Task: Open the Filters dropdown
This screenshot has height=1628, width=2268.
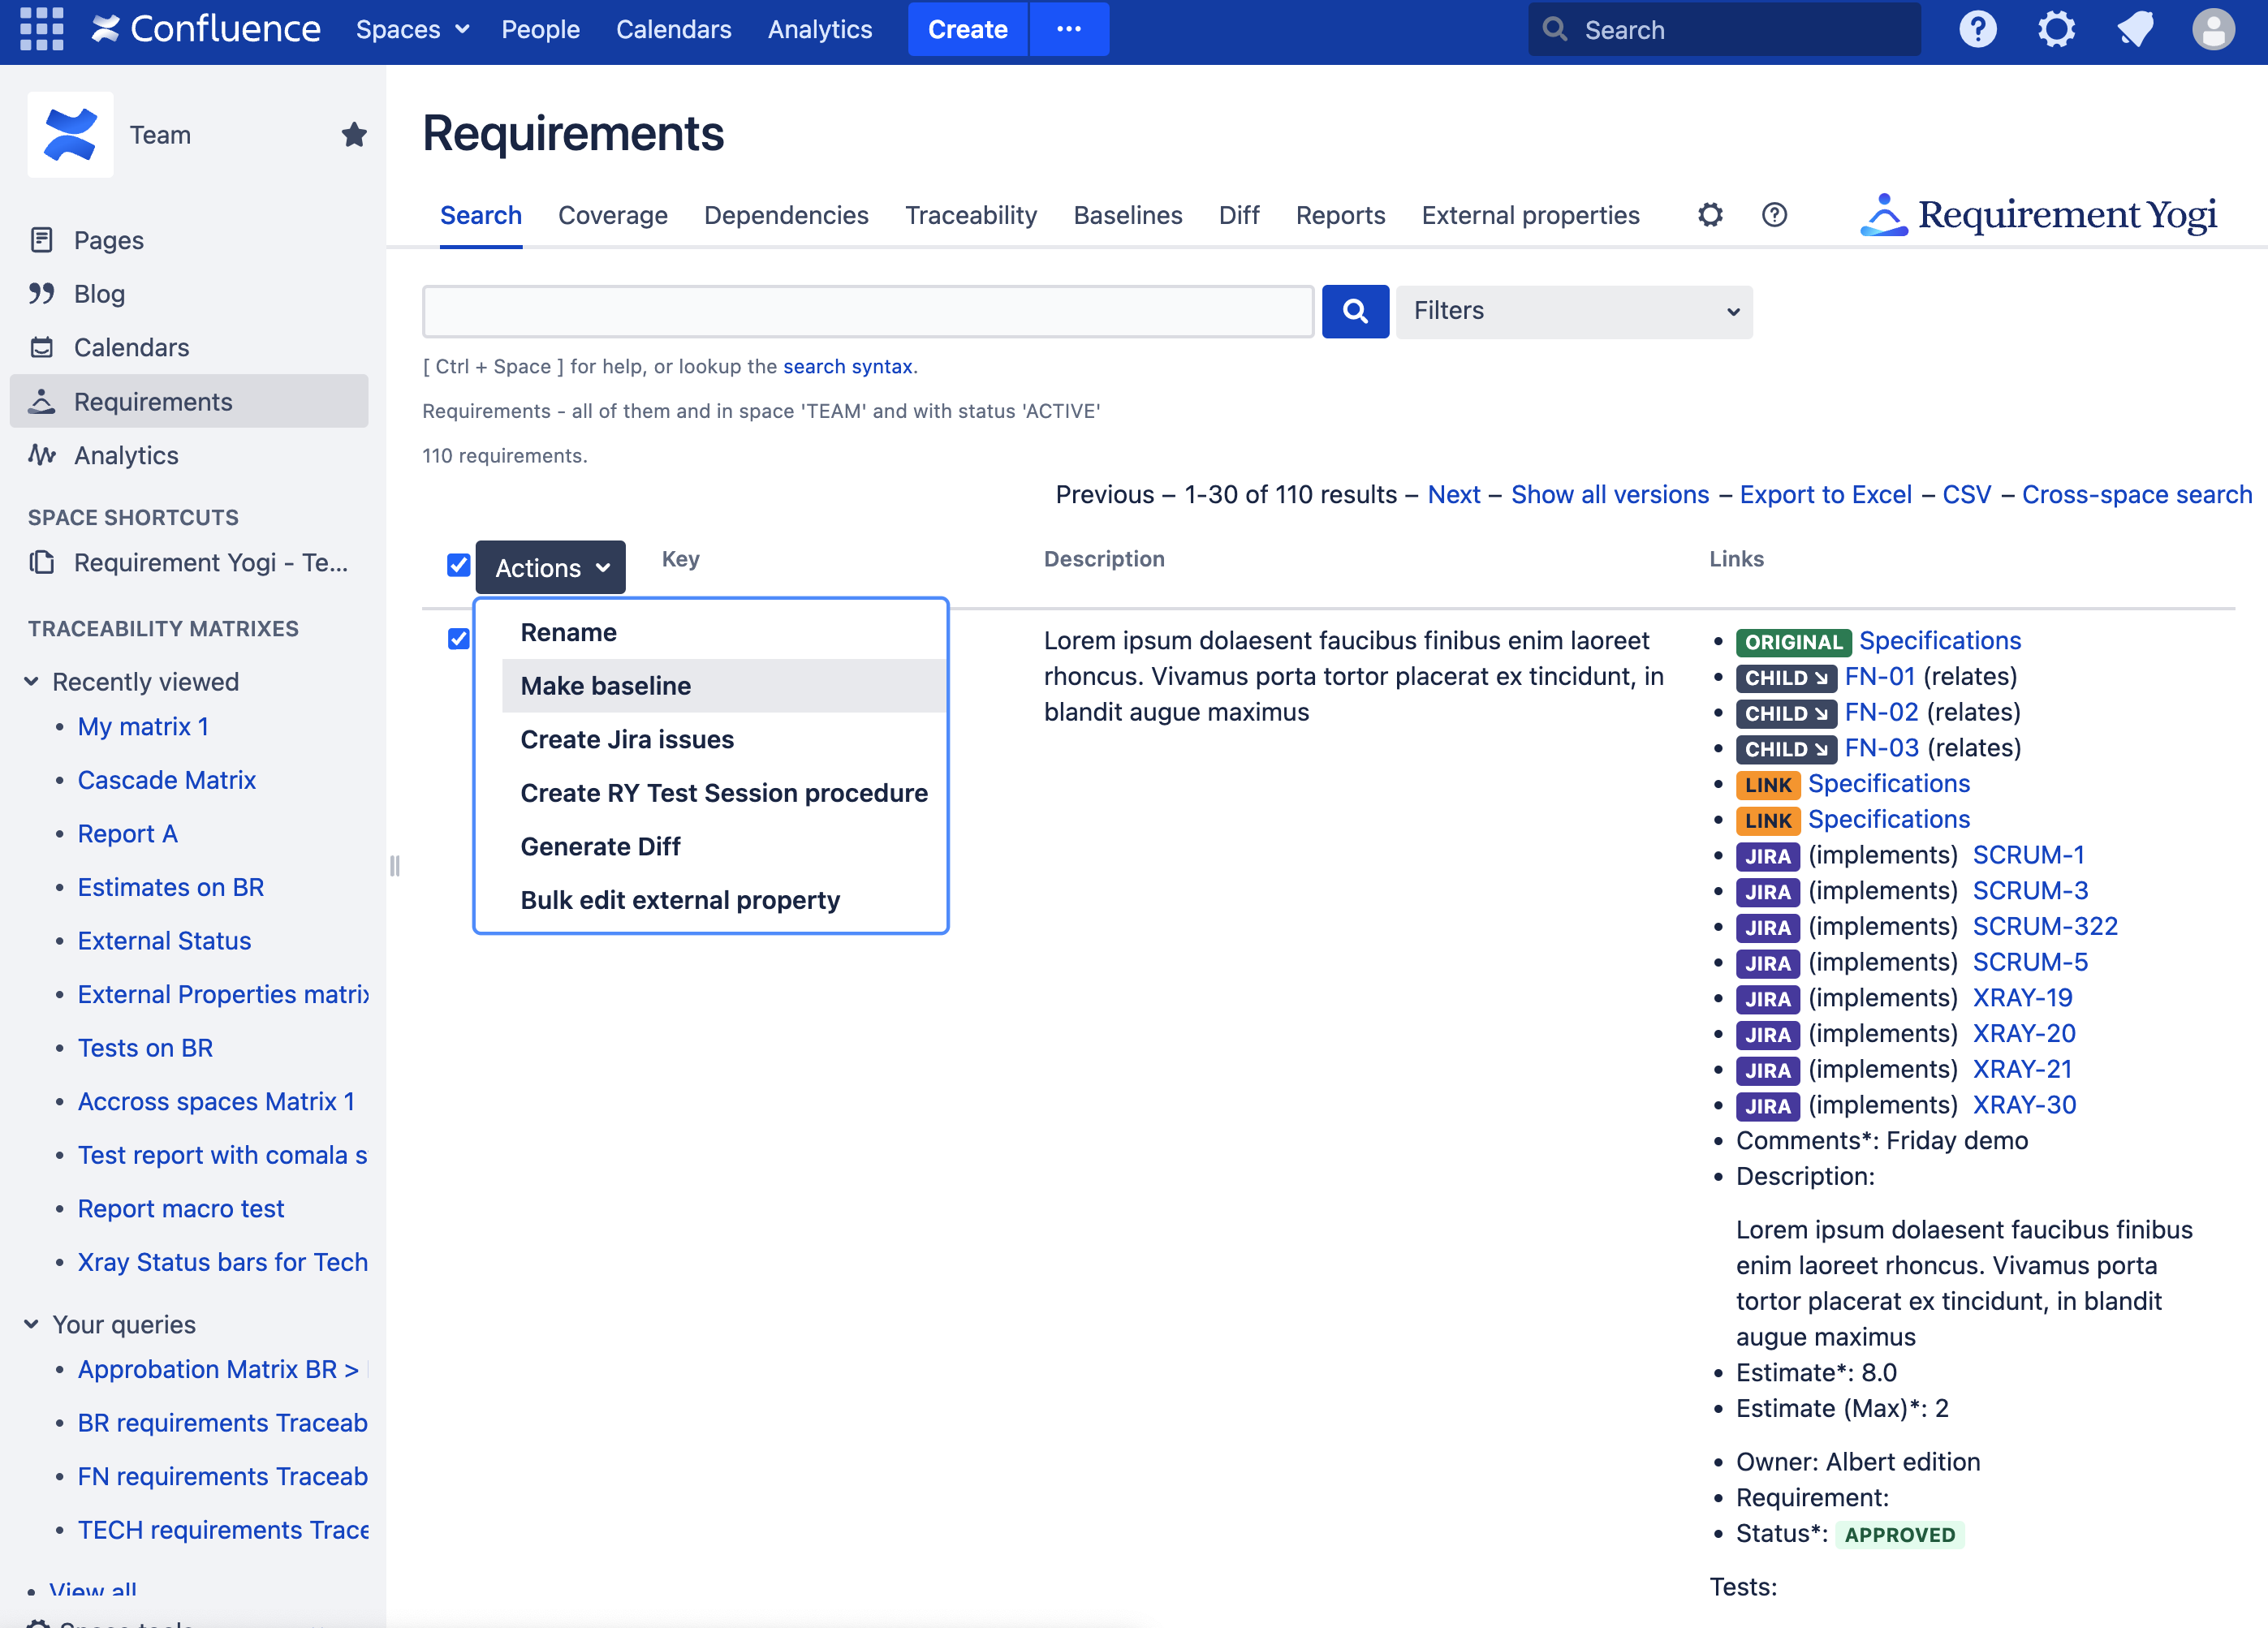Action: click(x=1574, y=311)
